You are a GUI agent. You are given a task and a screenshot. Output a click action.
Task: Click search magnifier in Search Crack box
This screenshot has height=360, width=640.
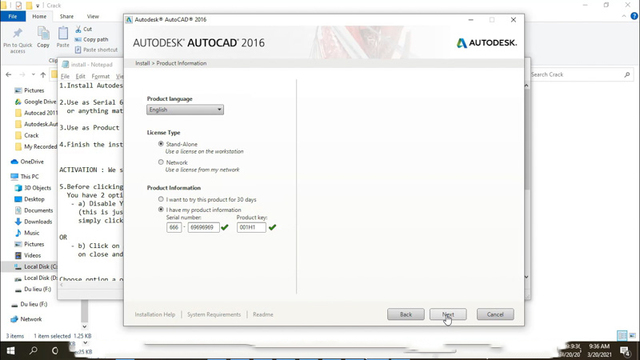[x=627, y=75]
